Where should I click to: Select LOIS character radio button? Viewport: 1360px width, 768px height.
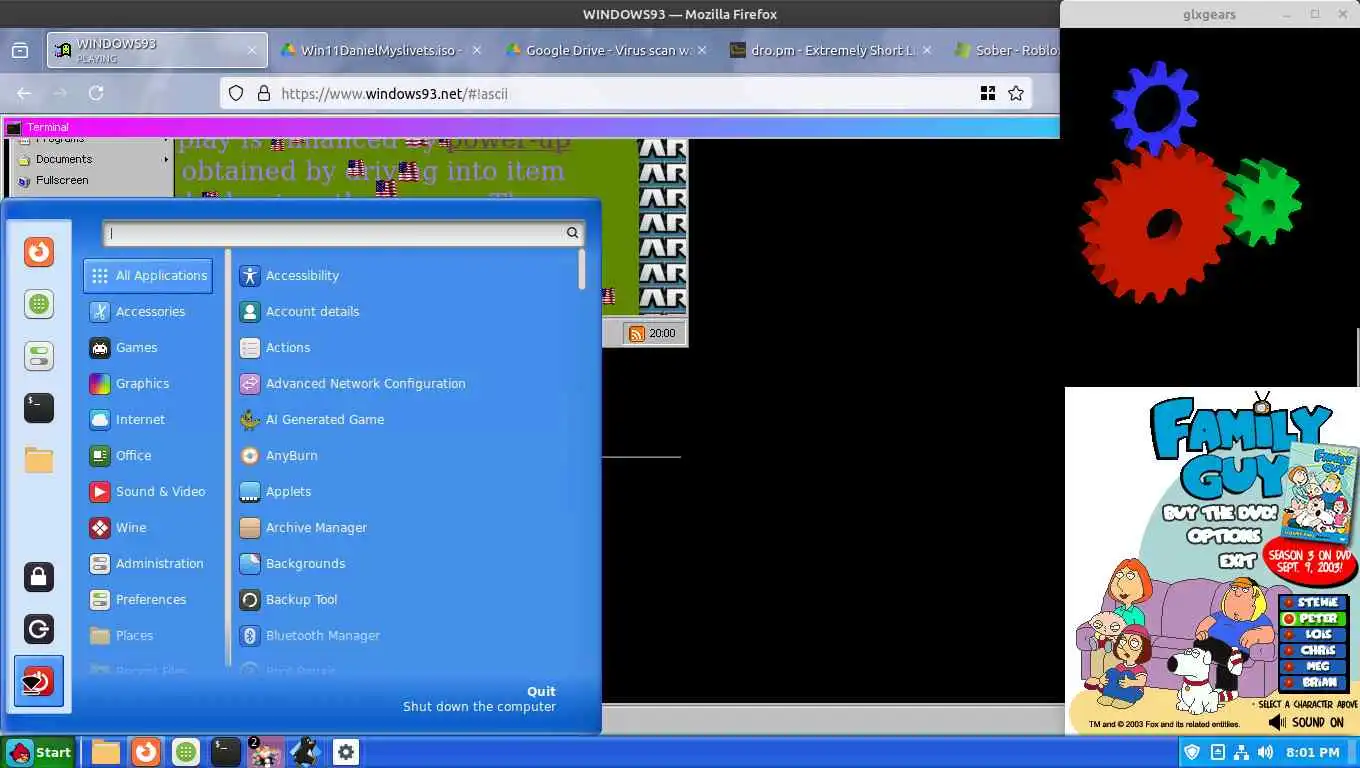(1291, 635)
